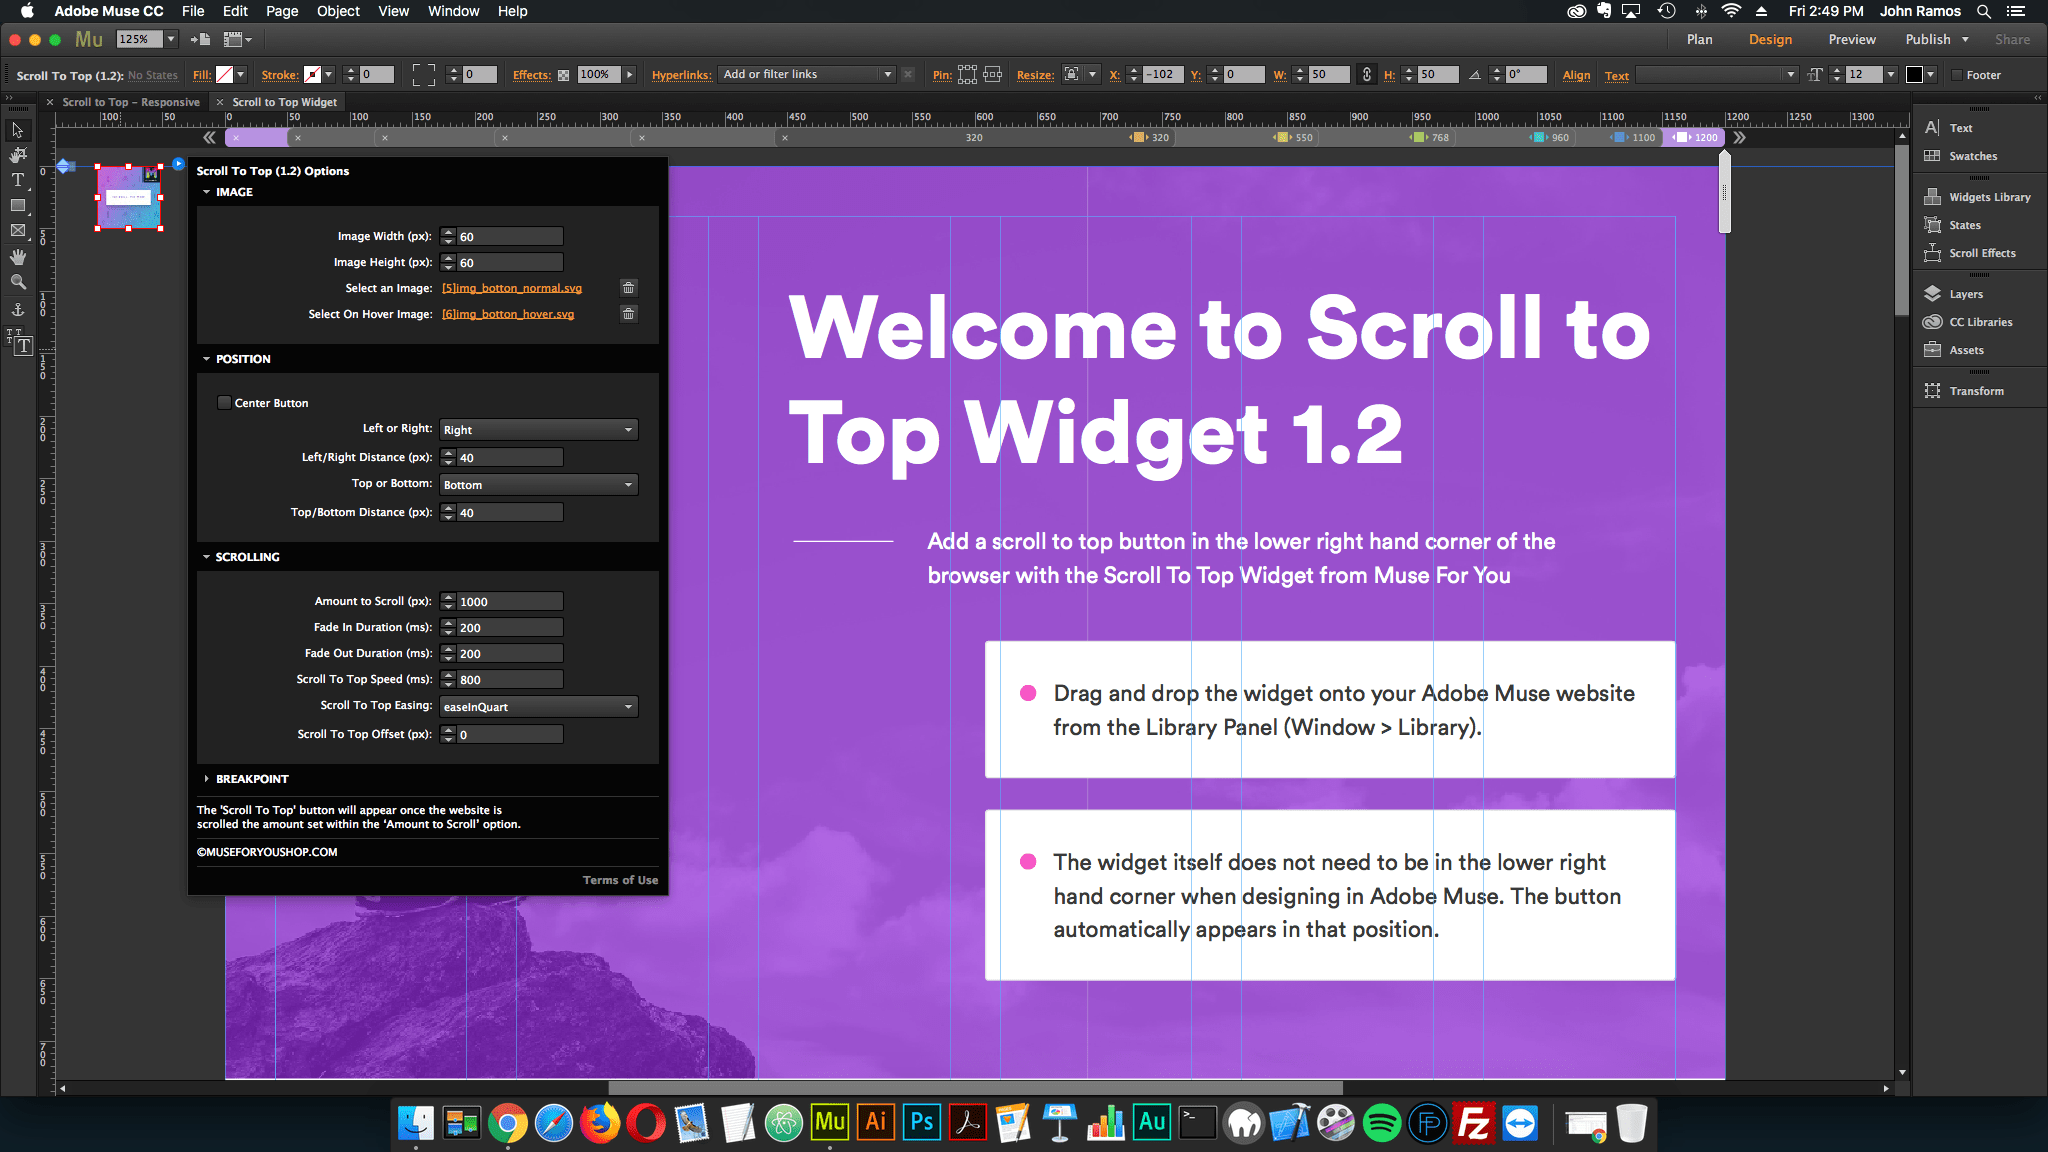Delete the selected hover image with trash icon

(x=628, y=314)
